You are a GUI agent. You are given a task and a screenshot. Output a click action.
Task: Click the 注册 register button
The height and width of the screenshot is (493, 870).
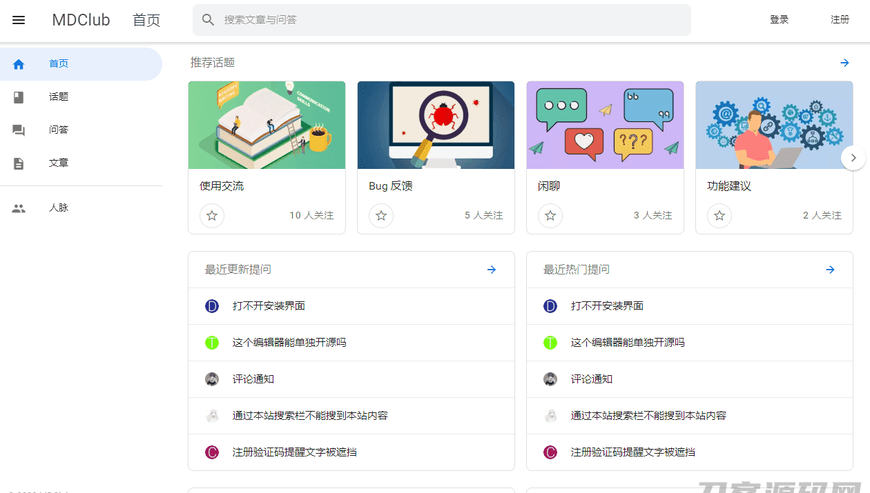coord(840,20)
